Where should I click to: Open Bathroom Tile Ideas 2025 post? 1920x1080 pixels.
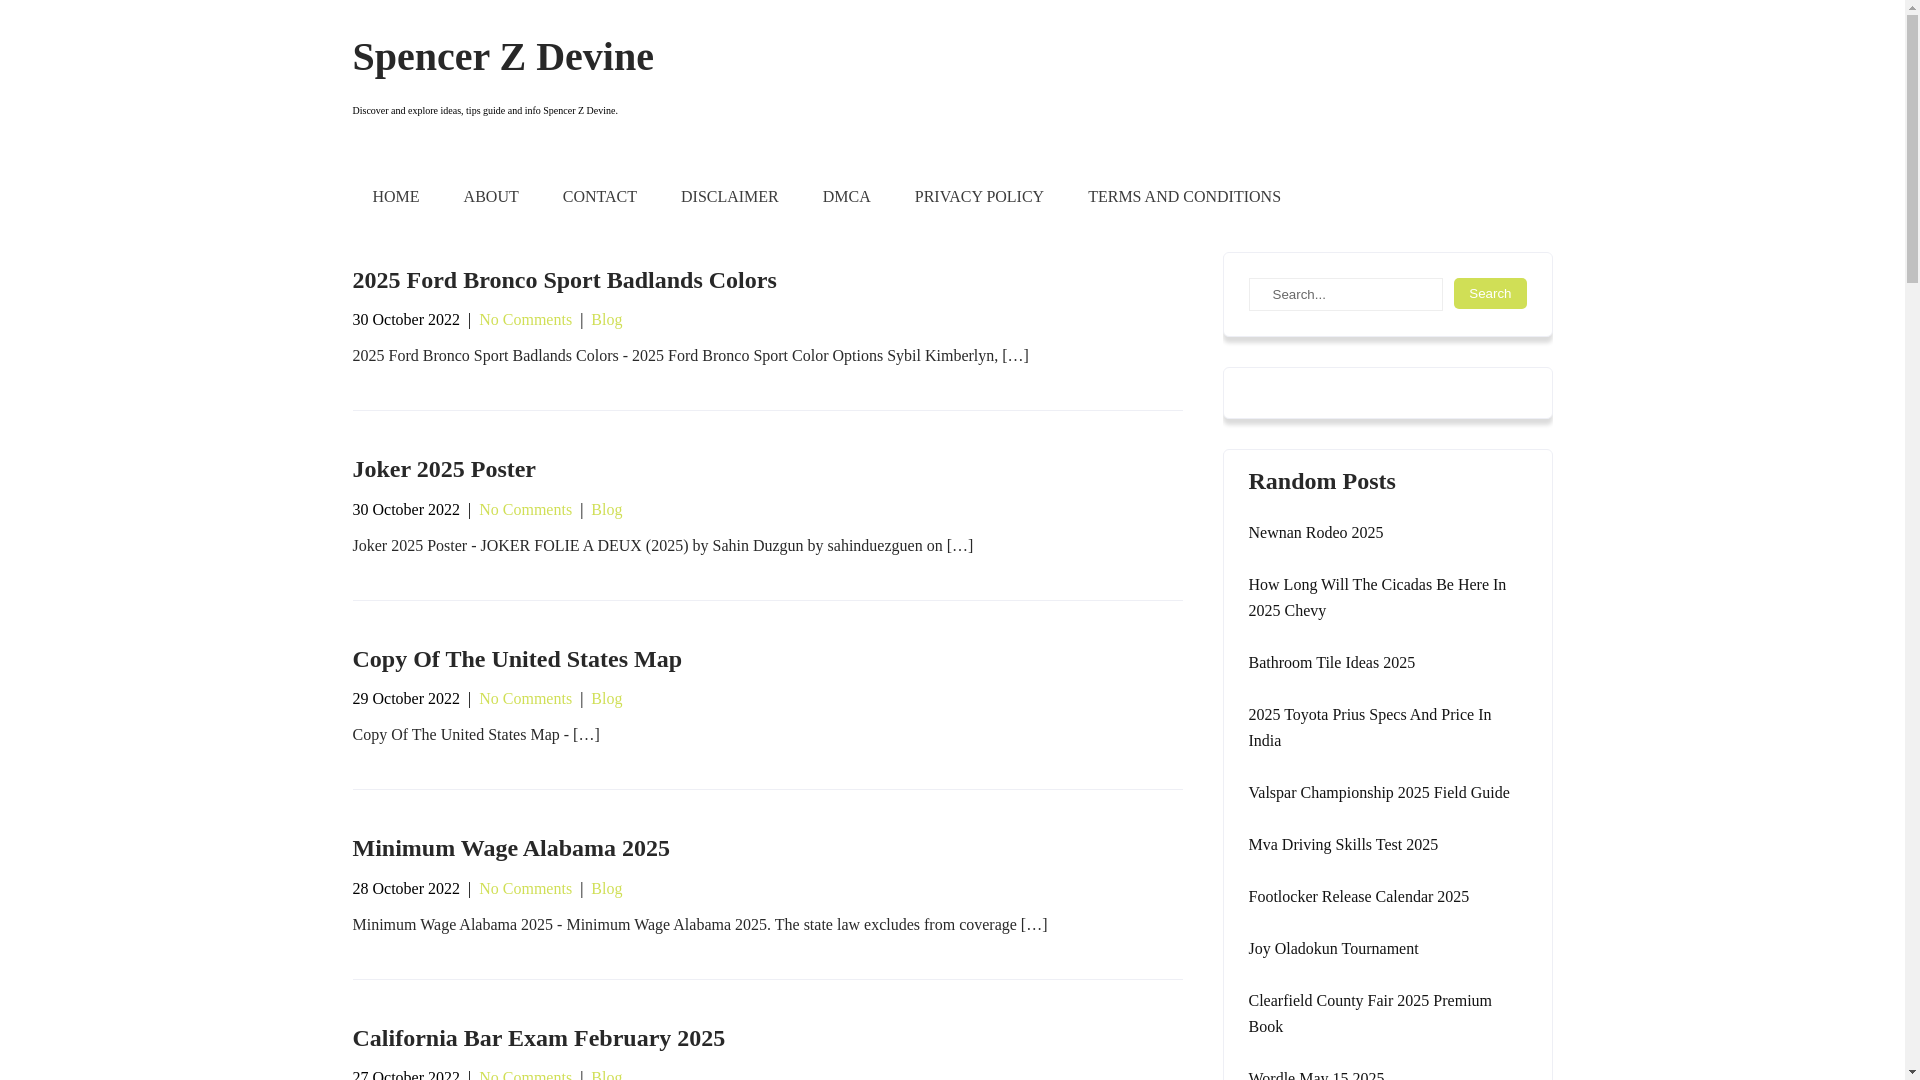(1331, 663)
